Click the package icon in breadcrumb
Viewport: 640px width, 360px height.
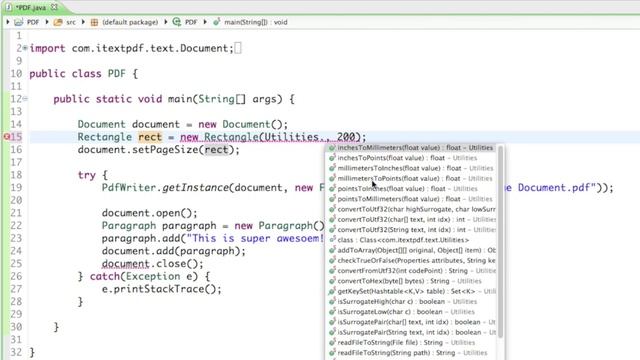click(94, 22)
